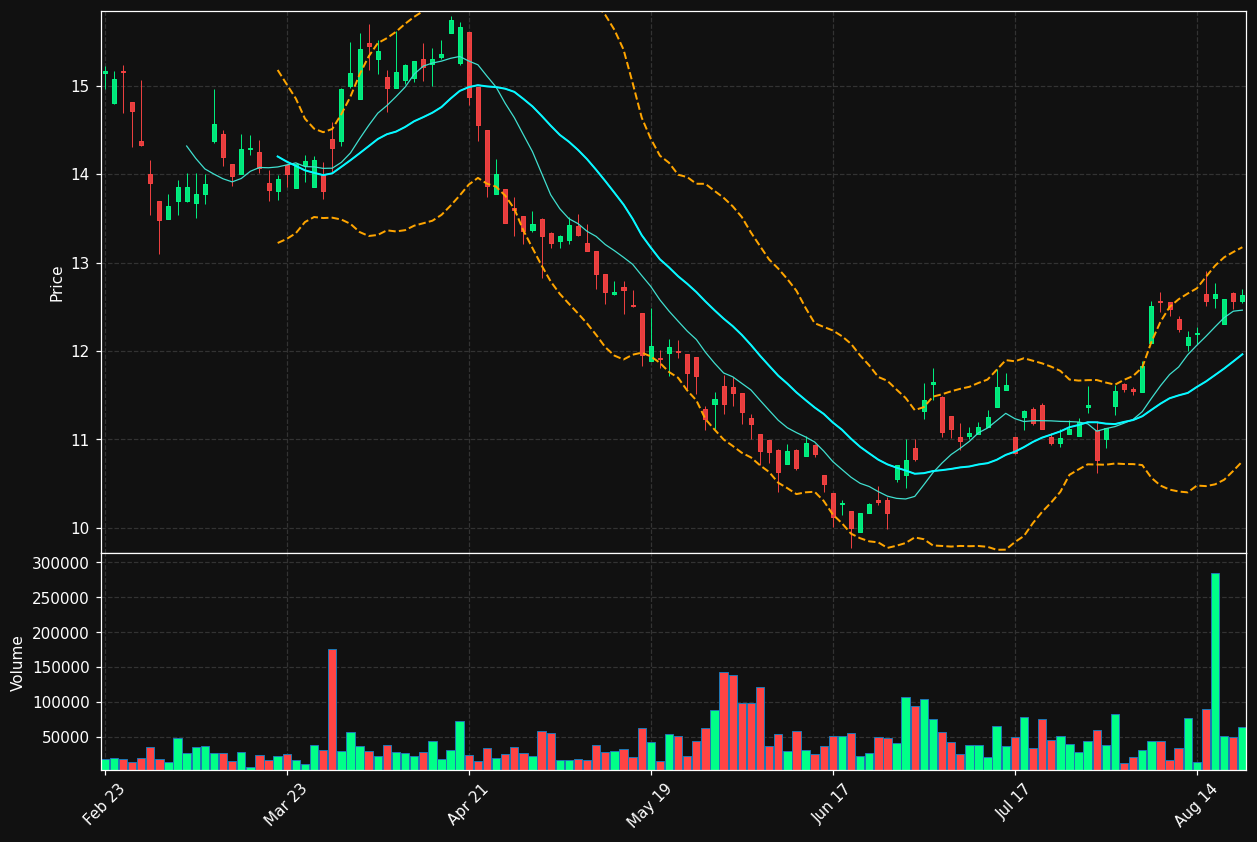Click the 'Apr 21' date label
This screenshot has height=842, width=1257.
469,804
